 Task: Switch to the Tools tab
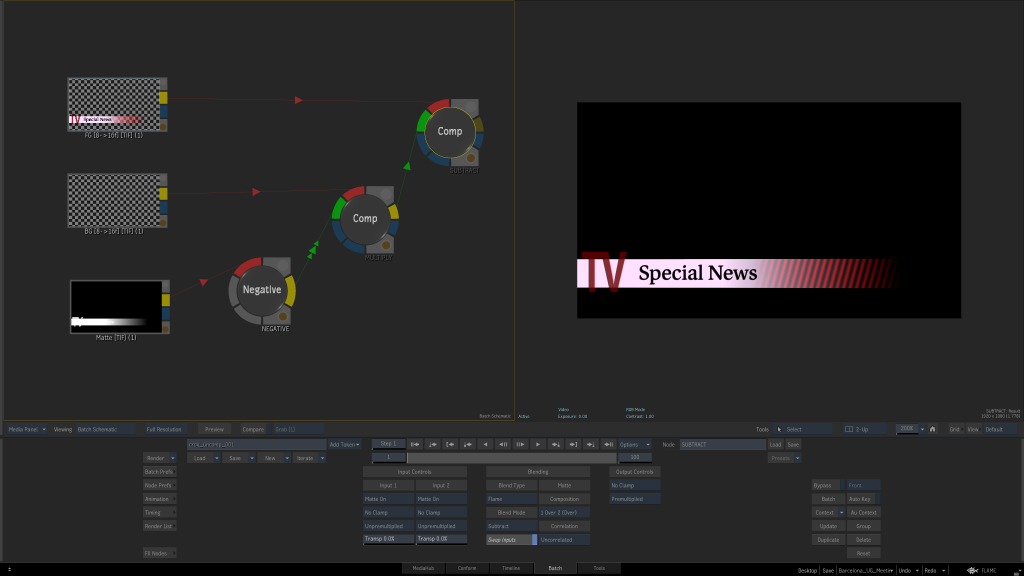point(599,568)
